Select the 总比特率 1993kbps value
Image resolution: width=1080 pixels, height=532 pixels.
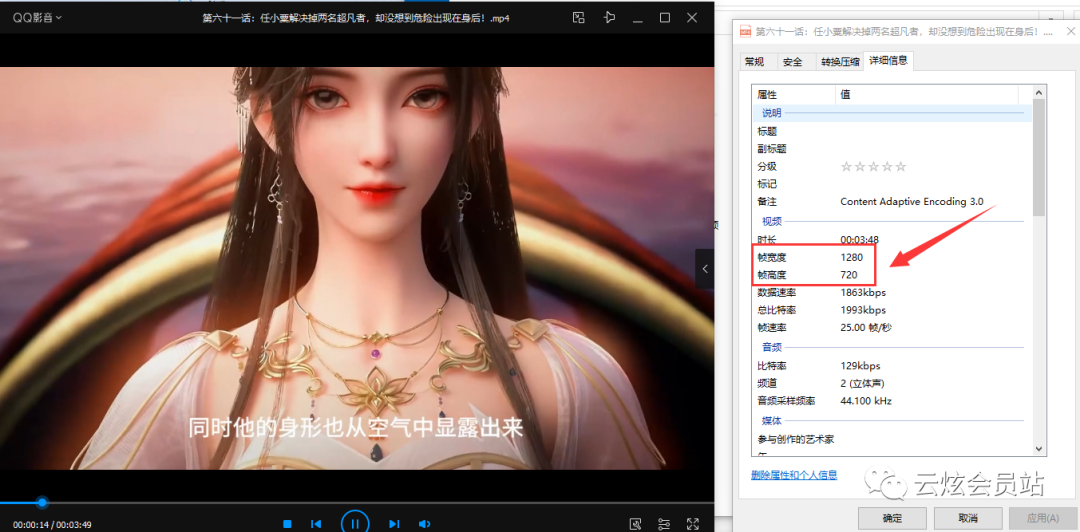tap(863, 310)
